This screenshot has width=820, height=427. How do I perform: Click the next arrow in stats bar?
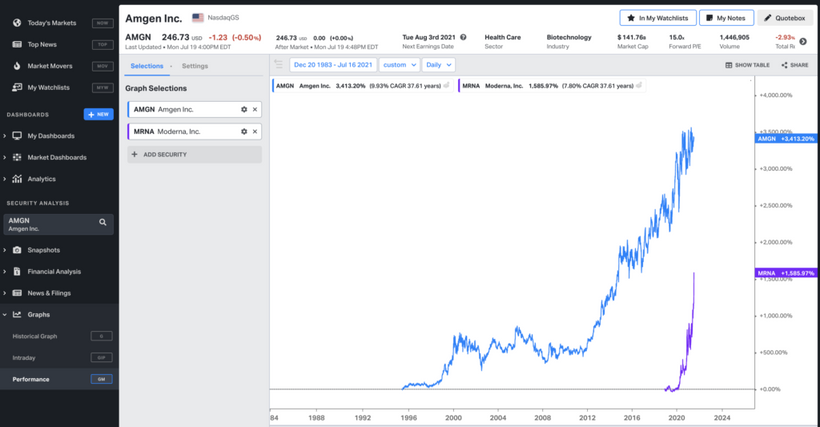(x=803, y=41)
